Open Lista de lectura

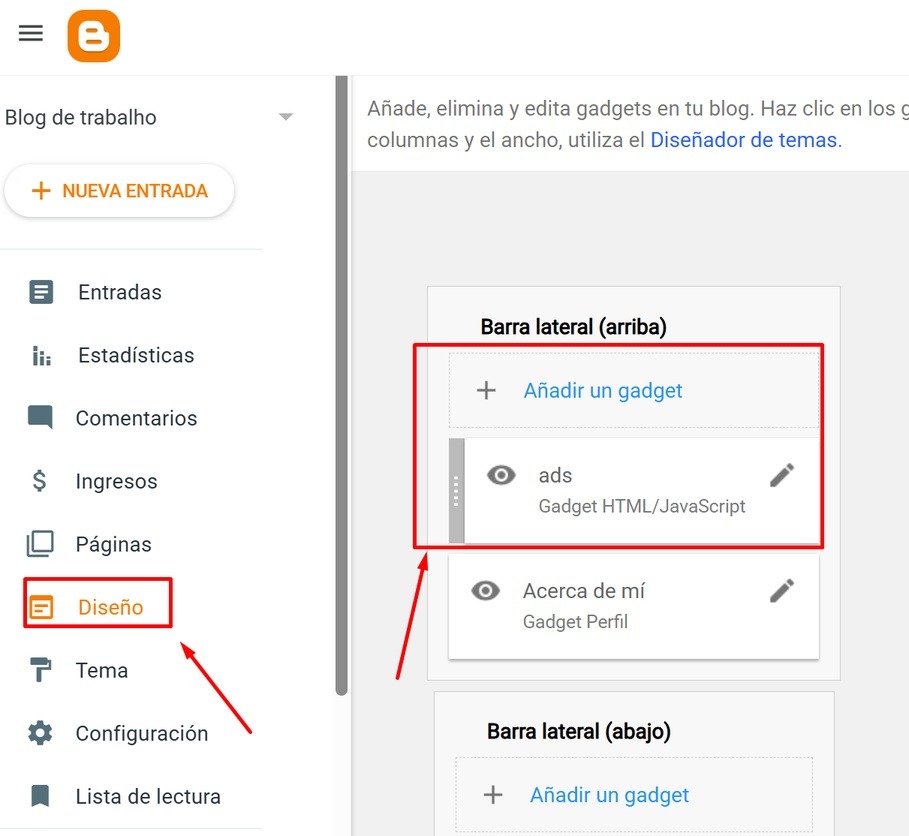(x=148, y=797)
